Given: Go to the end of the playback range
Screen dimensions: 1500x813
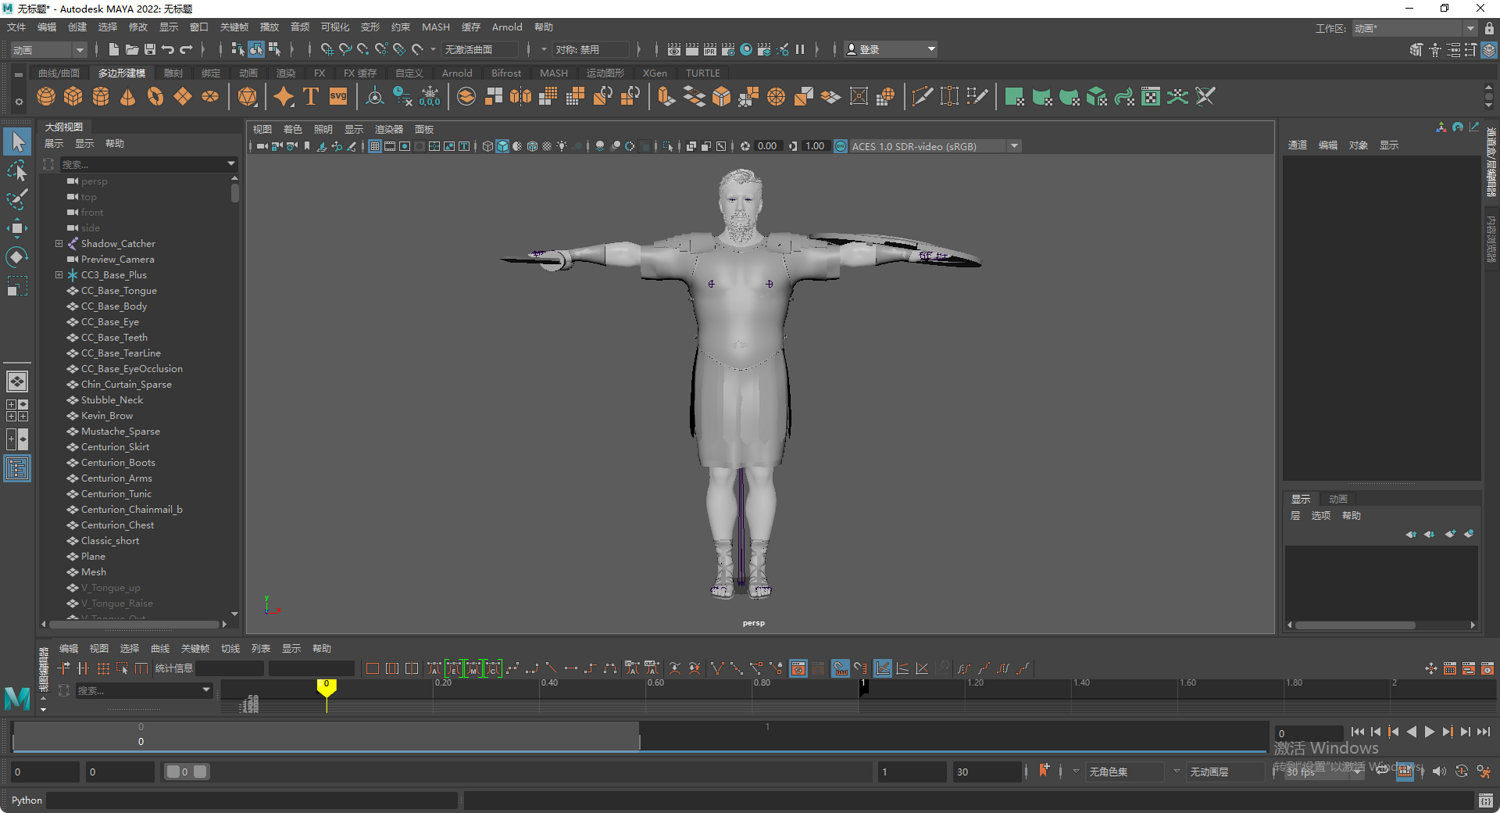Looking at the screenshot, I should pyautogui.click(x=1484, y=732).
